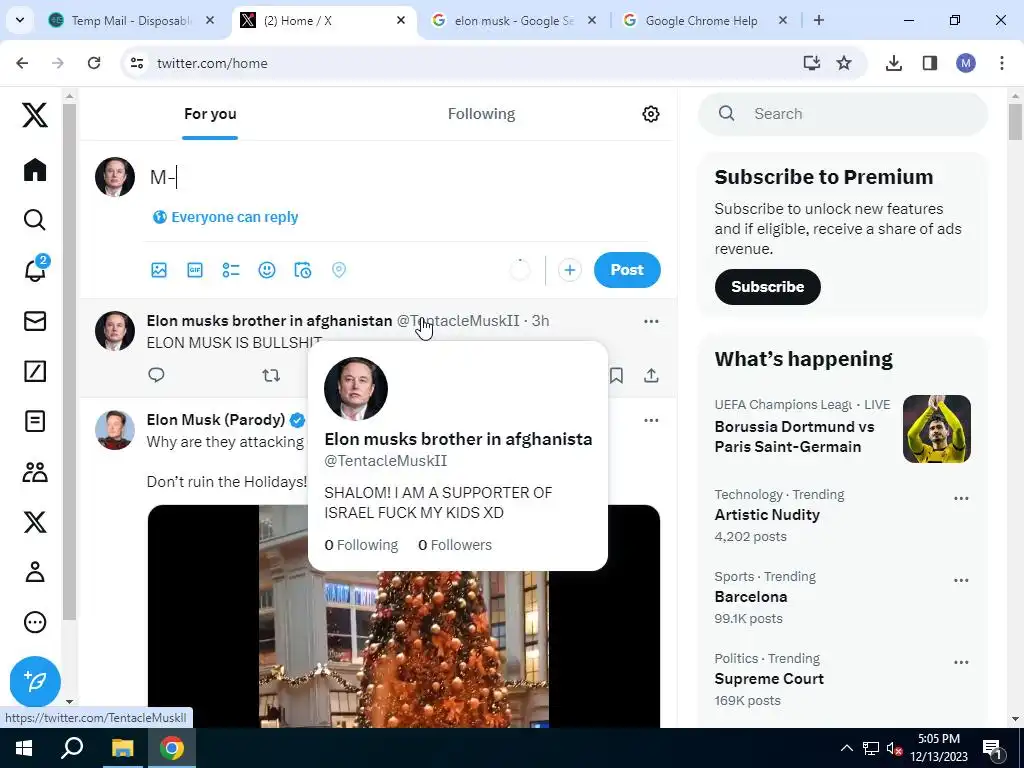Open Borussia Dortmund vs Paris Saint-Germain trend
This screenshot has width=1024, height=768.
pyautogui.click(x=793, y=436)
